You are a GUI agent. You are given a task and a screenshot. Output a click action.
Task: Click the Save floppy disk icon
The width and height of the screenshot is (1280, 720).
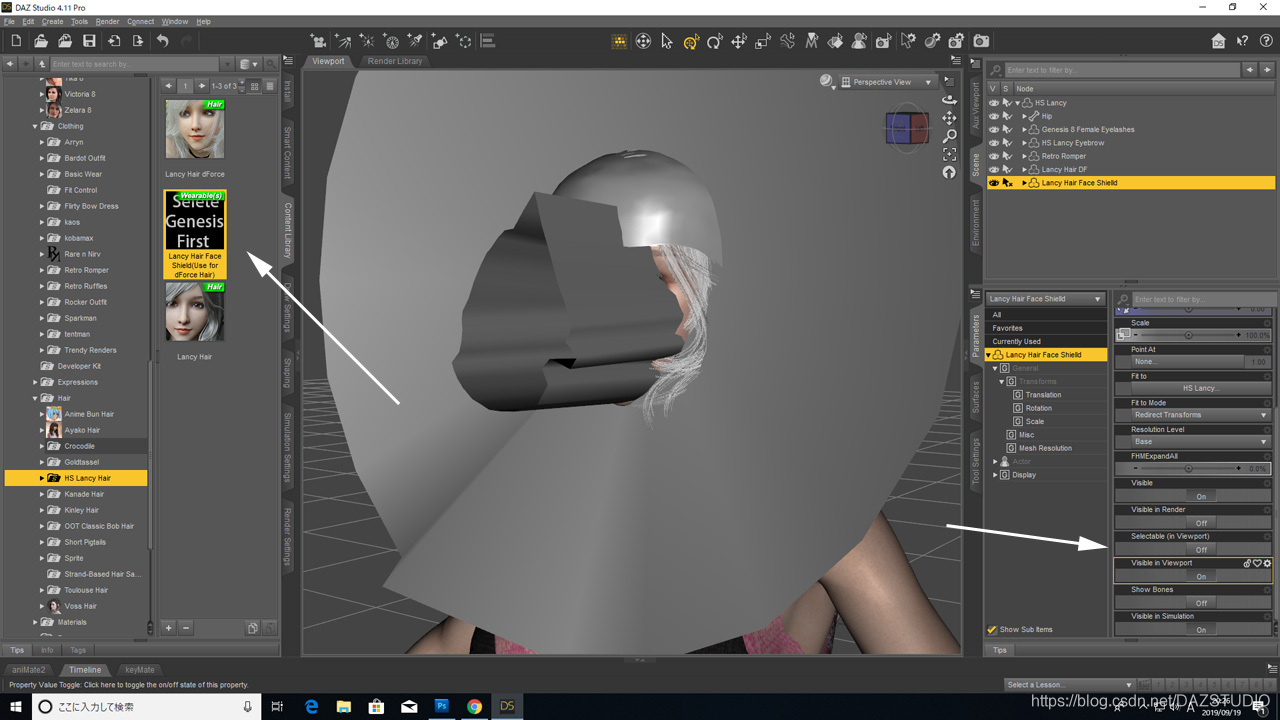[x=89, y=41]
